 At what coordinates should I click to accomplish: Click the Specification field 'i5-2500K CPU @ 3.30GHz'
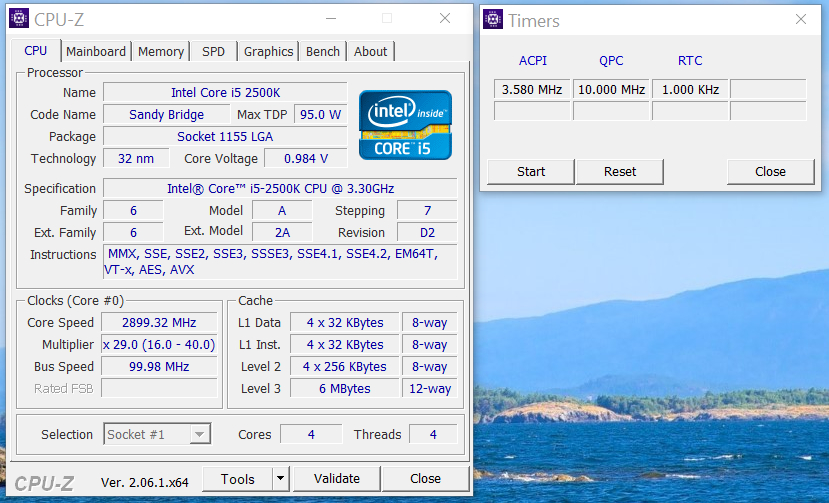click(x=280, y=188)
